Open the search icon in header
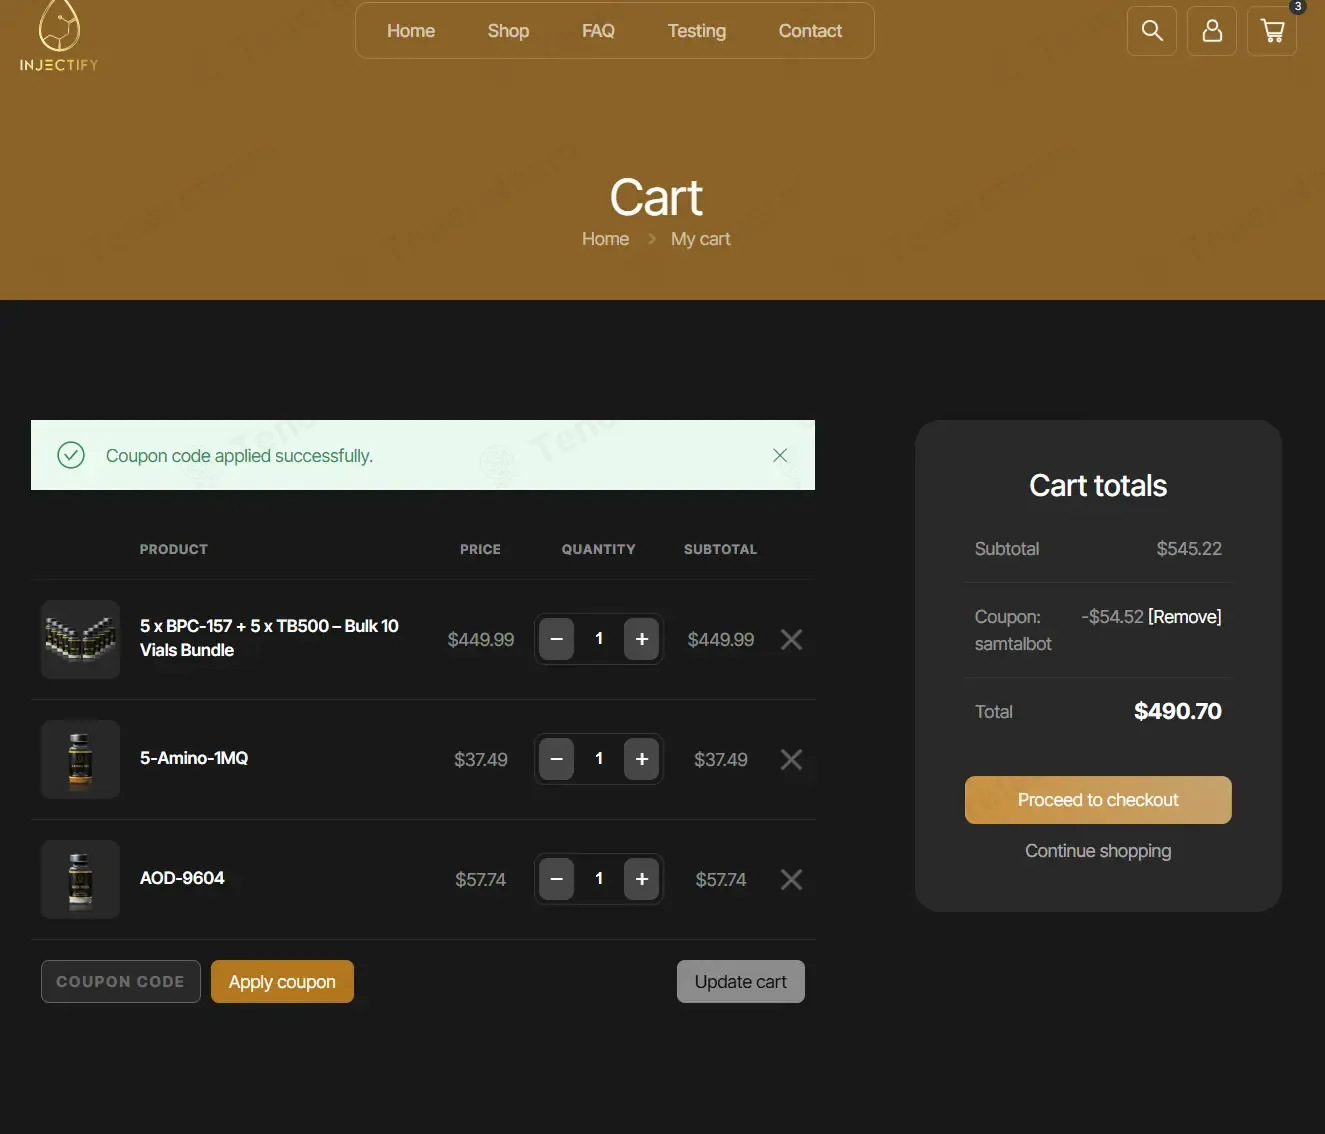Screen dimensions: 1325x1134 (x=1152, y=31)
